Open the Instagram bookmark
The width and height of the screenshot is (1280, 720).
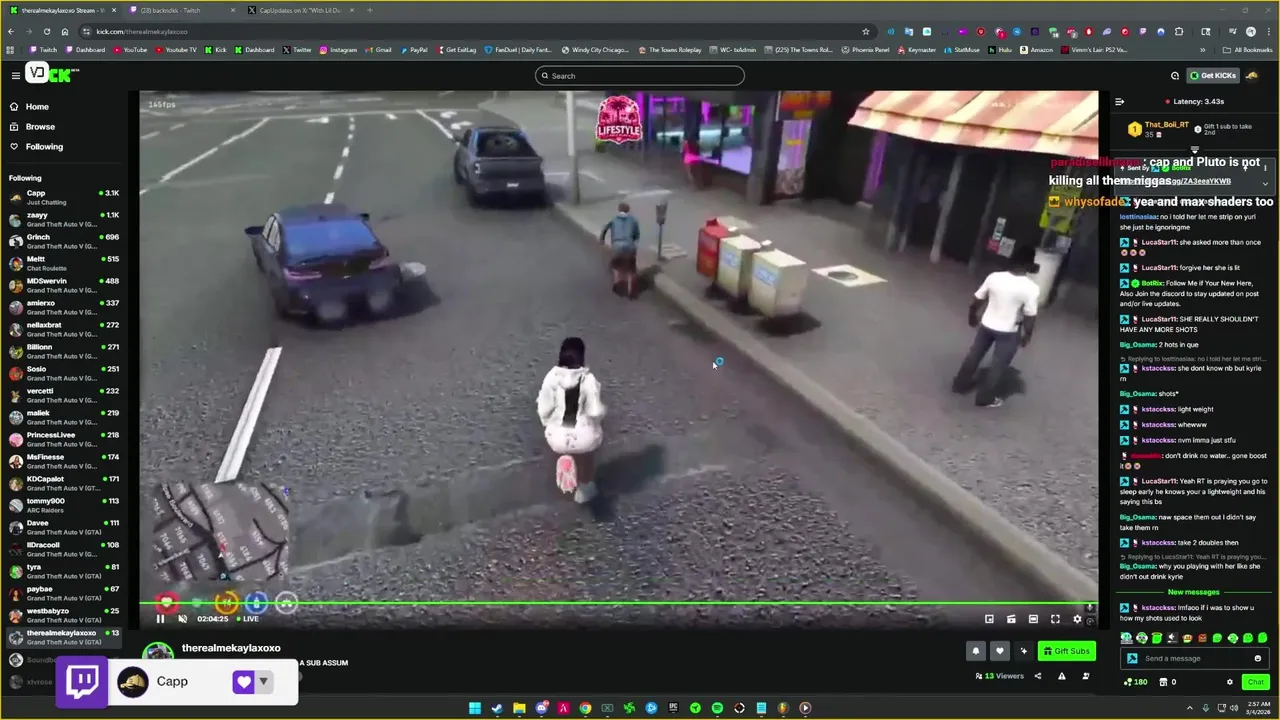pyautogui.click(x=337, y=50)
